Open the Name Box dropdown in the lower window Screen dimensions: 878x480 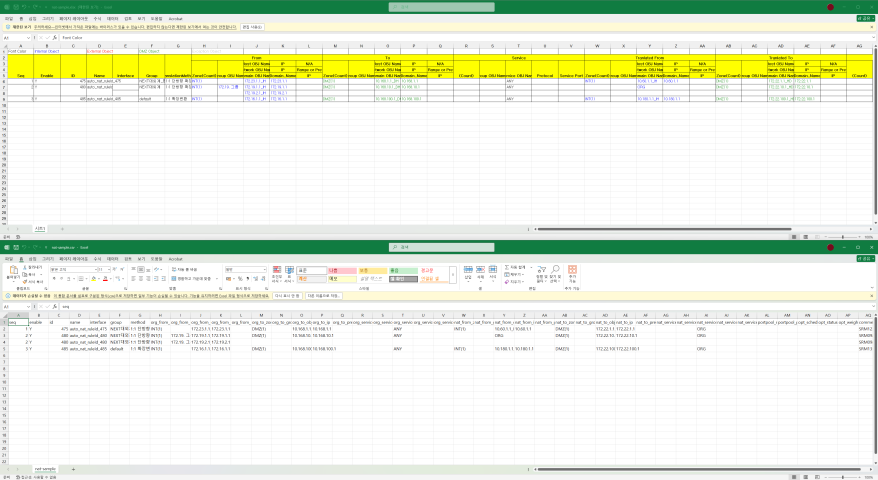[x=29, y=306]
